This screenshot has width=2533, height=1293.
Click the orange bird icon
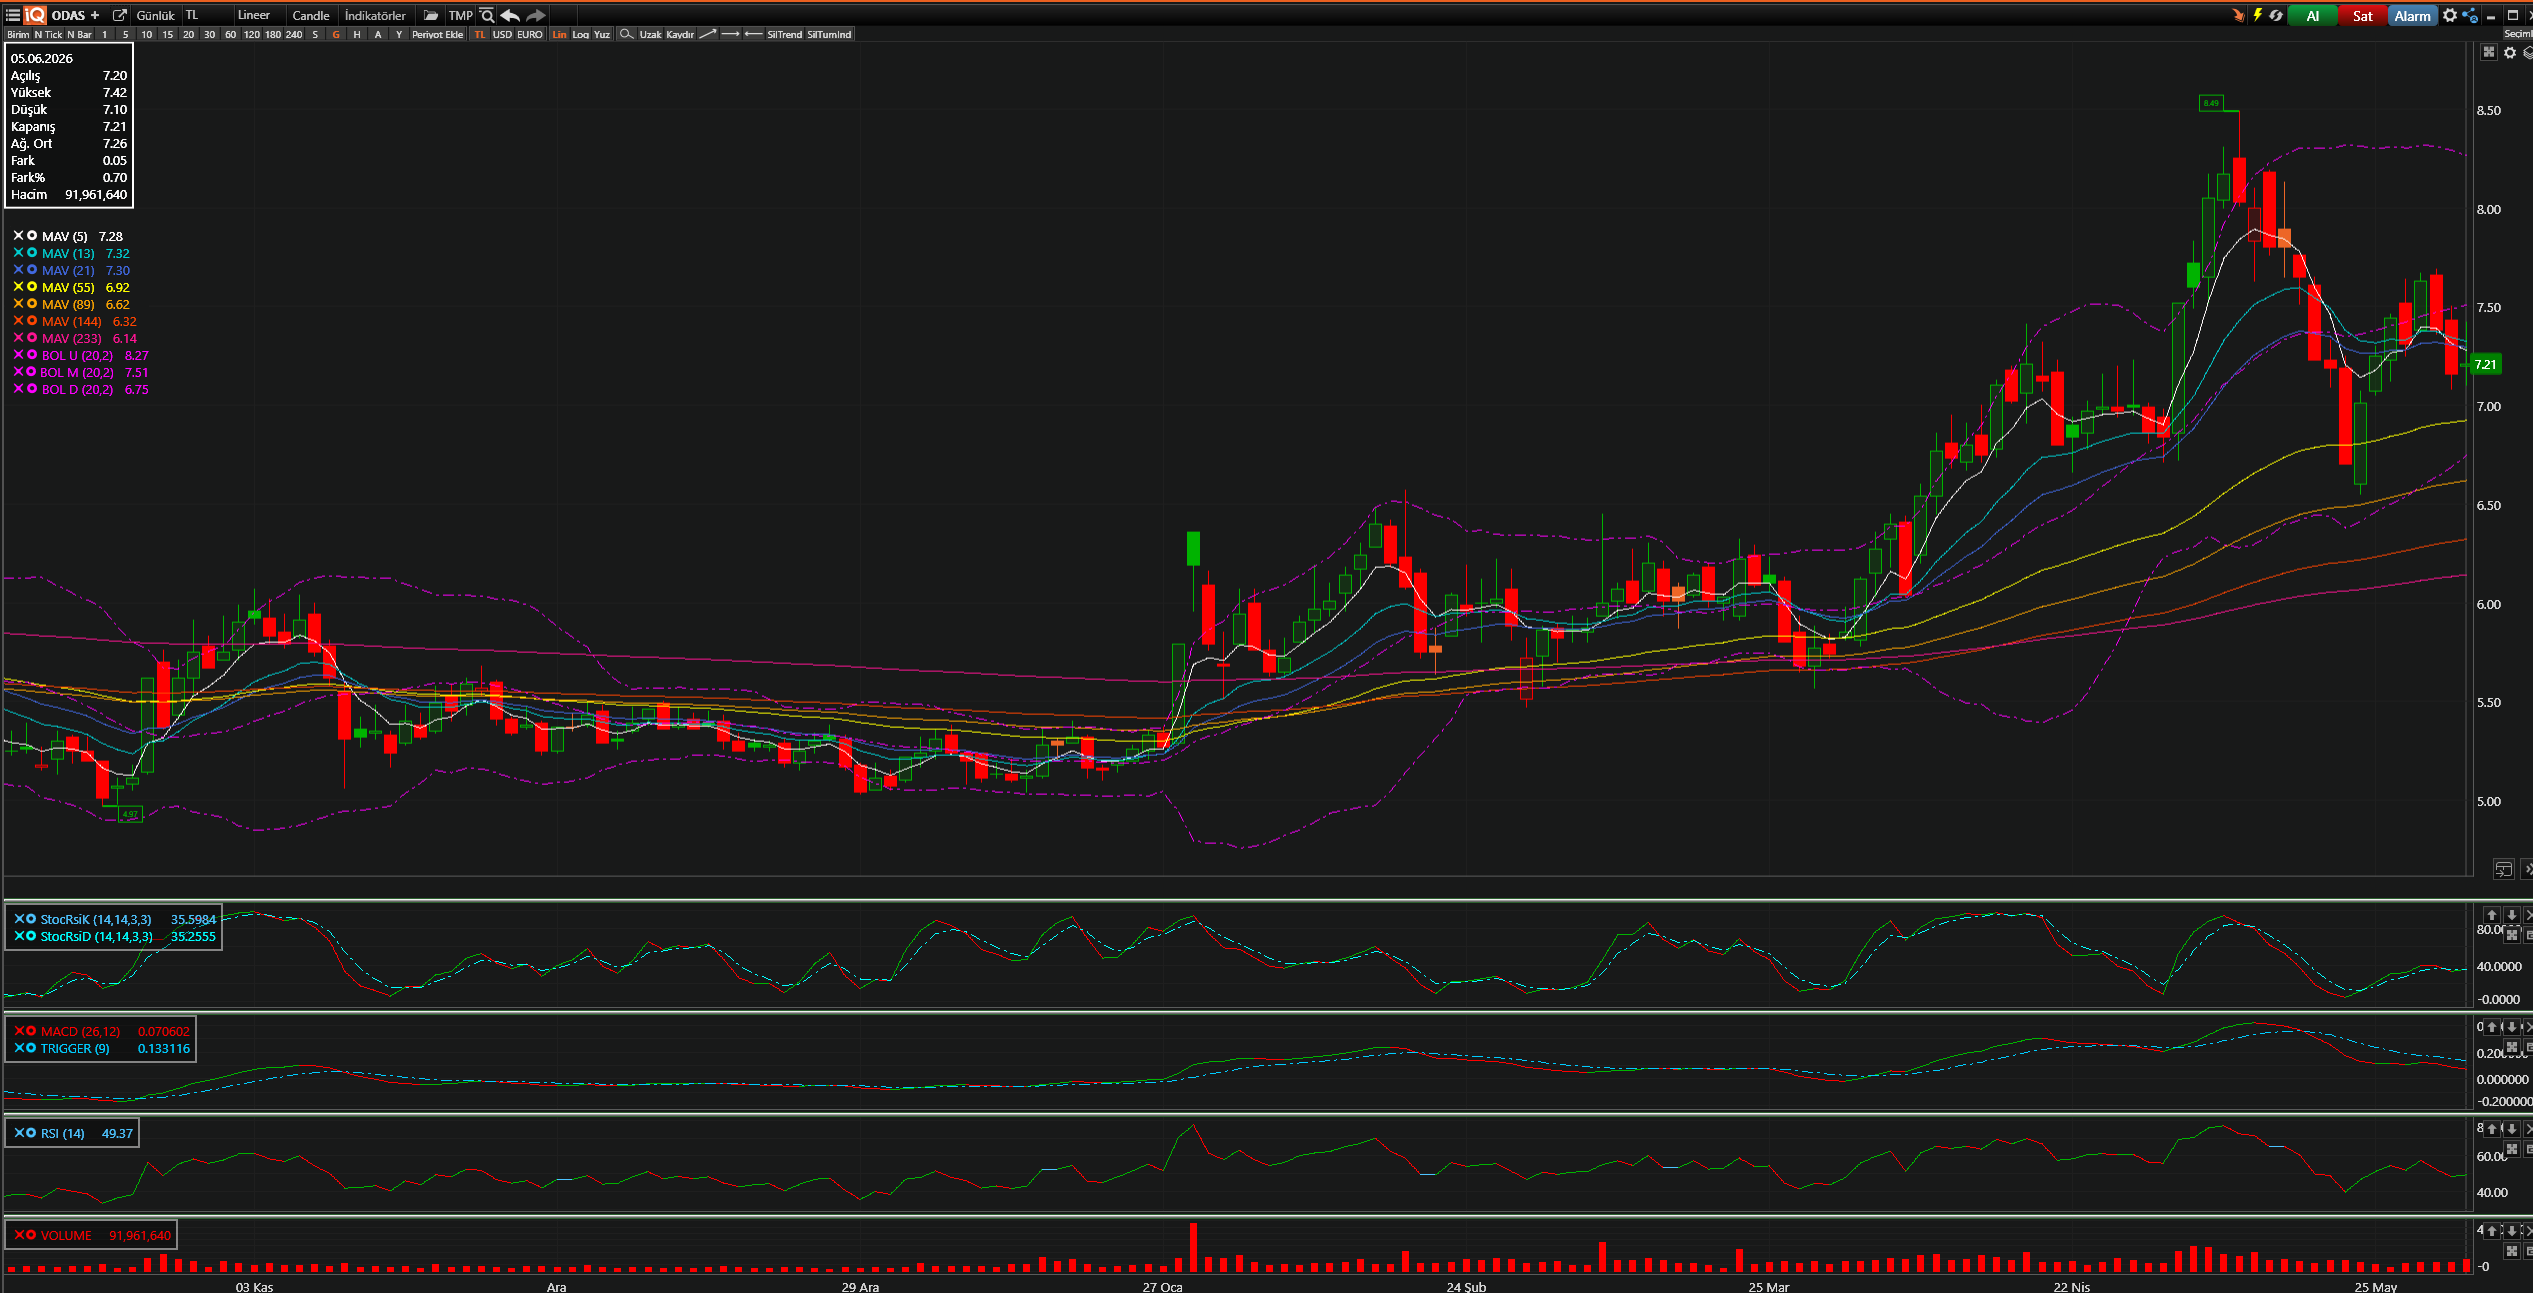click(x=2238, y=15)
